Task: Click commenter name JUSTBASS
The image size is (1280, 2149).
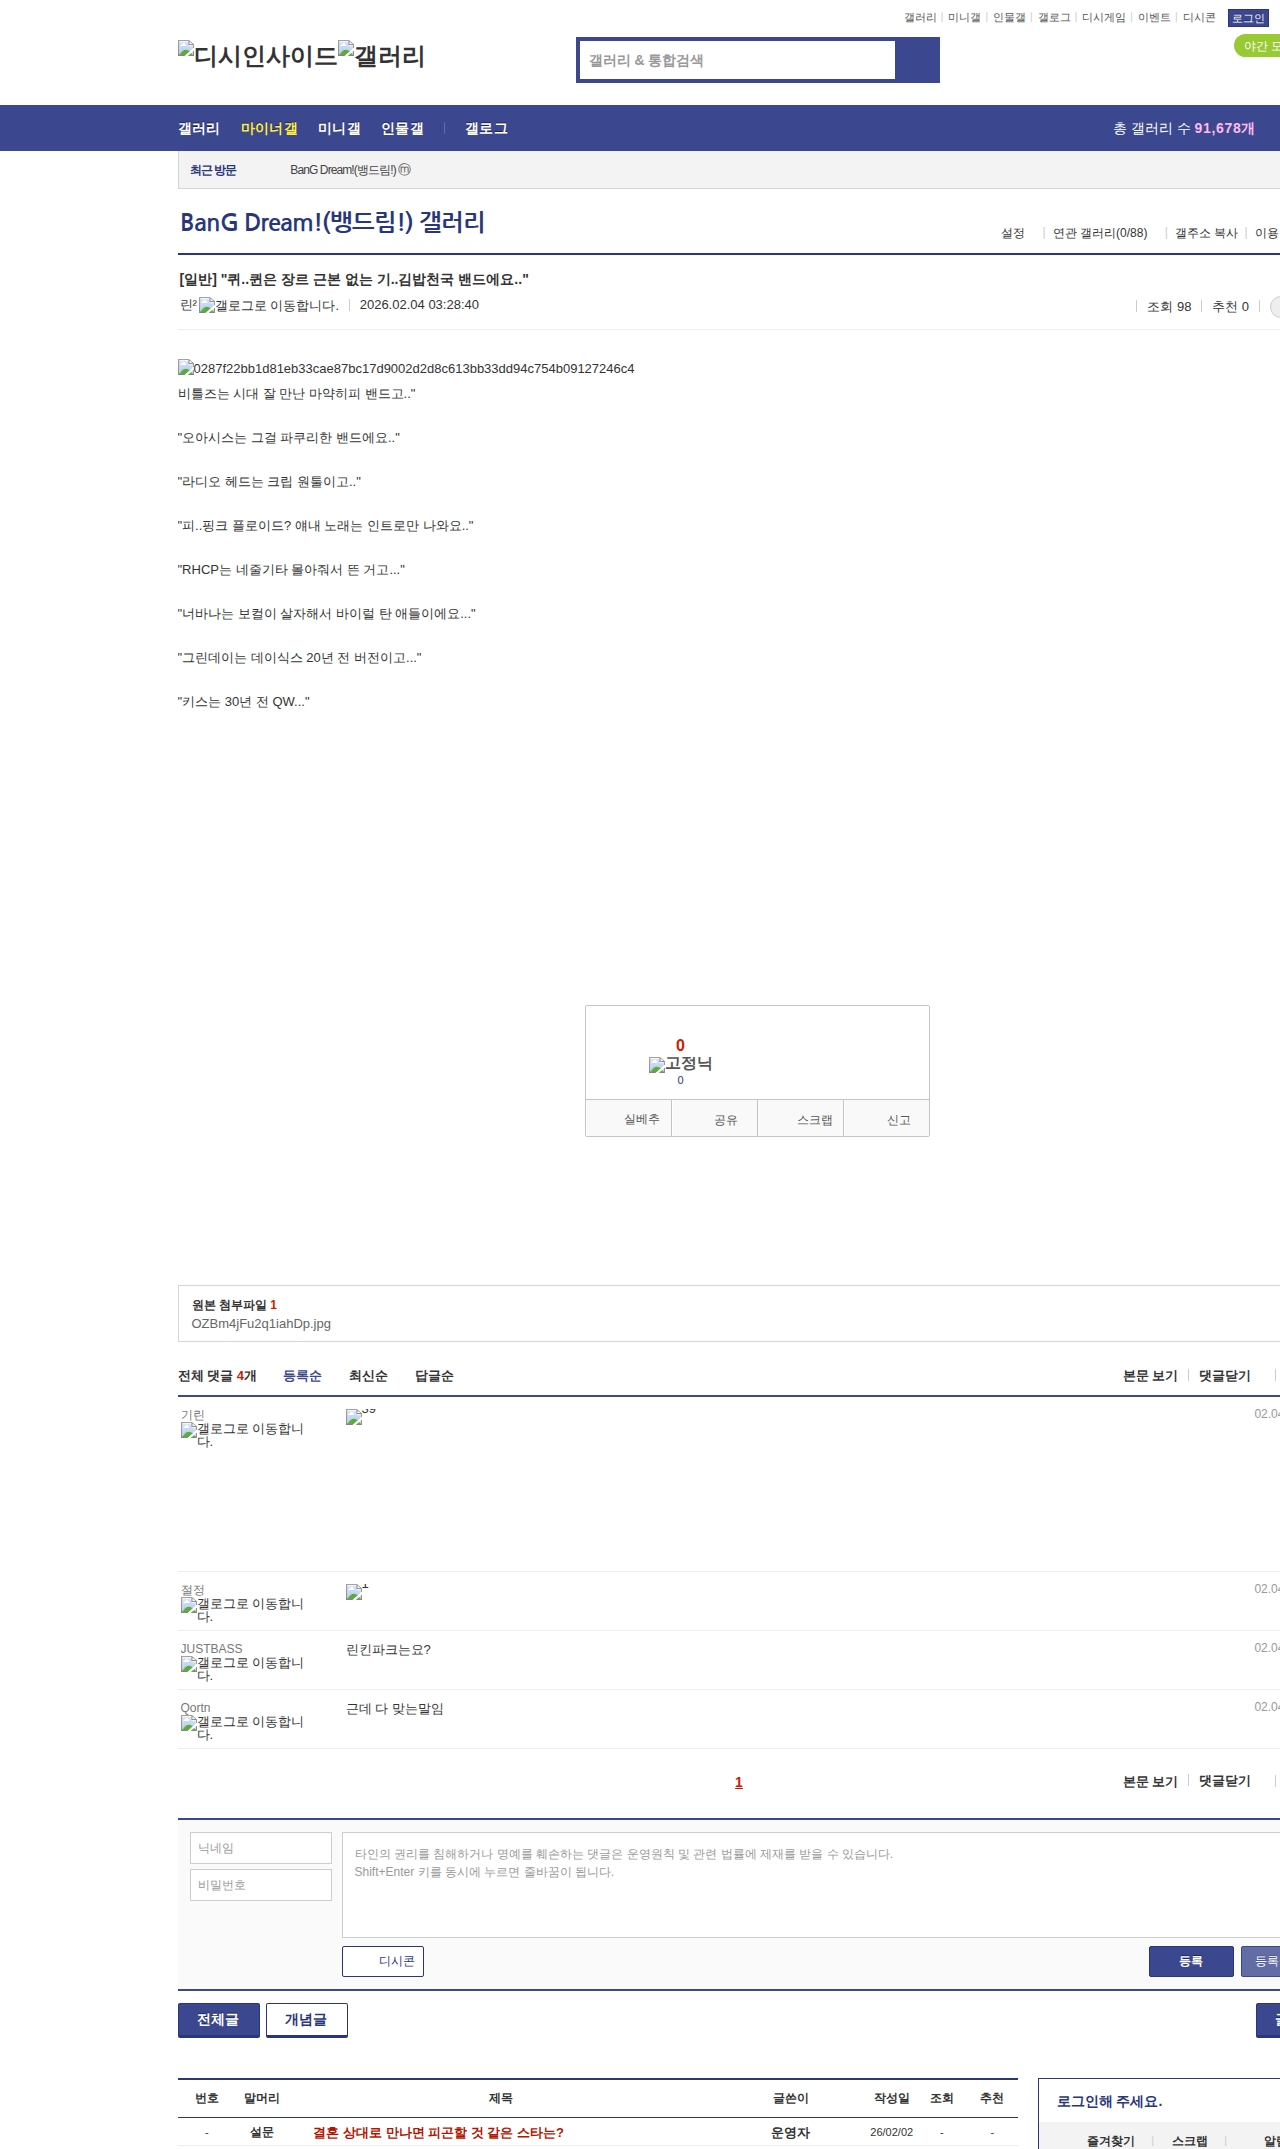Action: pos(211,1649)
